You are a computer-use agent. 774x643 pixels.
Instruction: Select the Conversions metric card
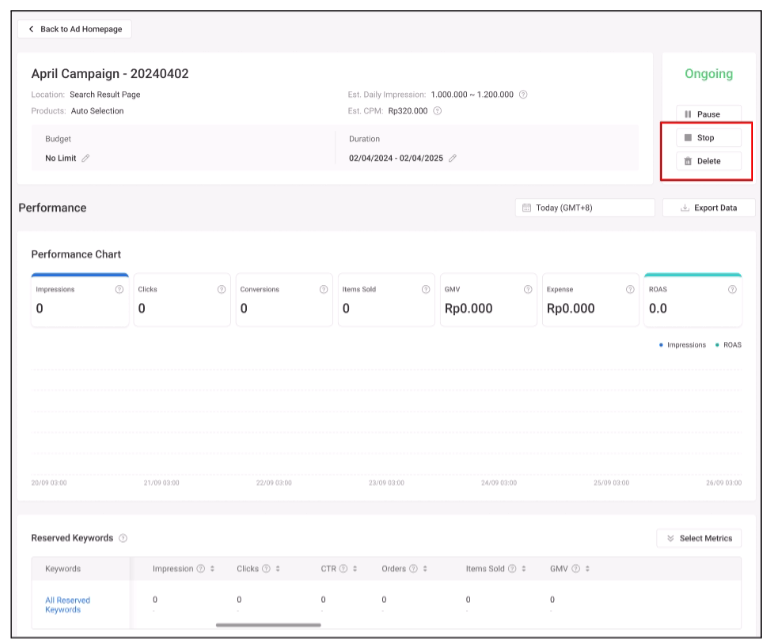tap(284, 300)
